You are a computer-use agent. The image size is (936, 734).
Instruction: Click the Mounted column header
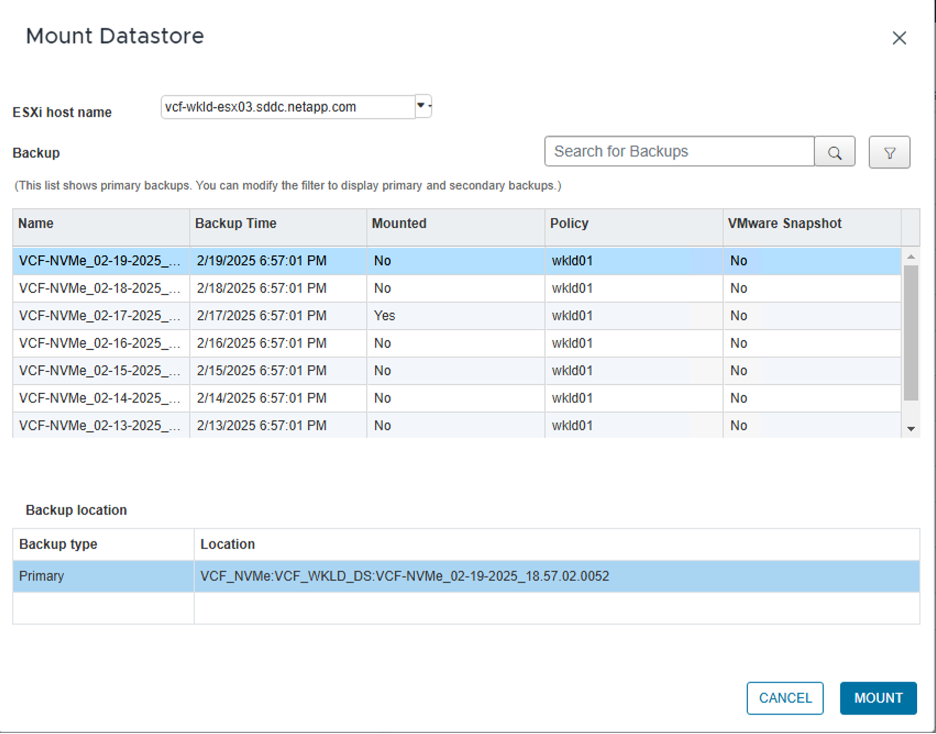tap(455, 224)
